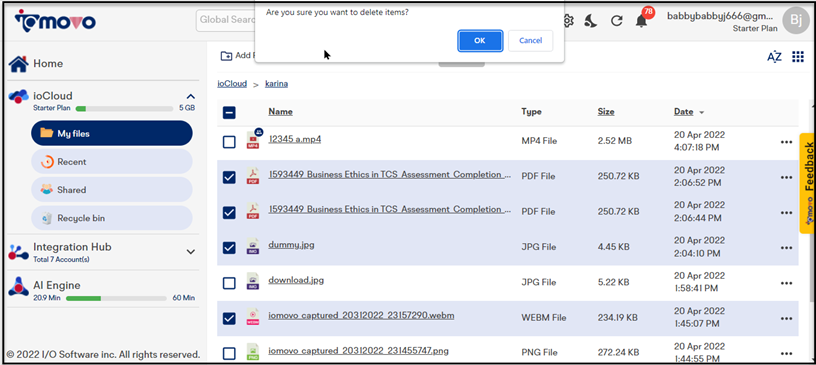Toggle dark mode moon icon

coord(591,21)
